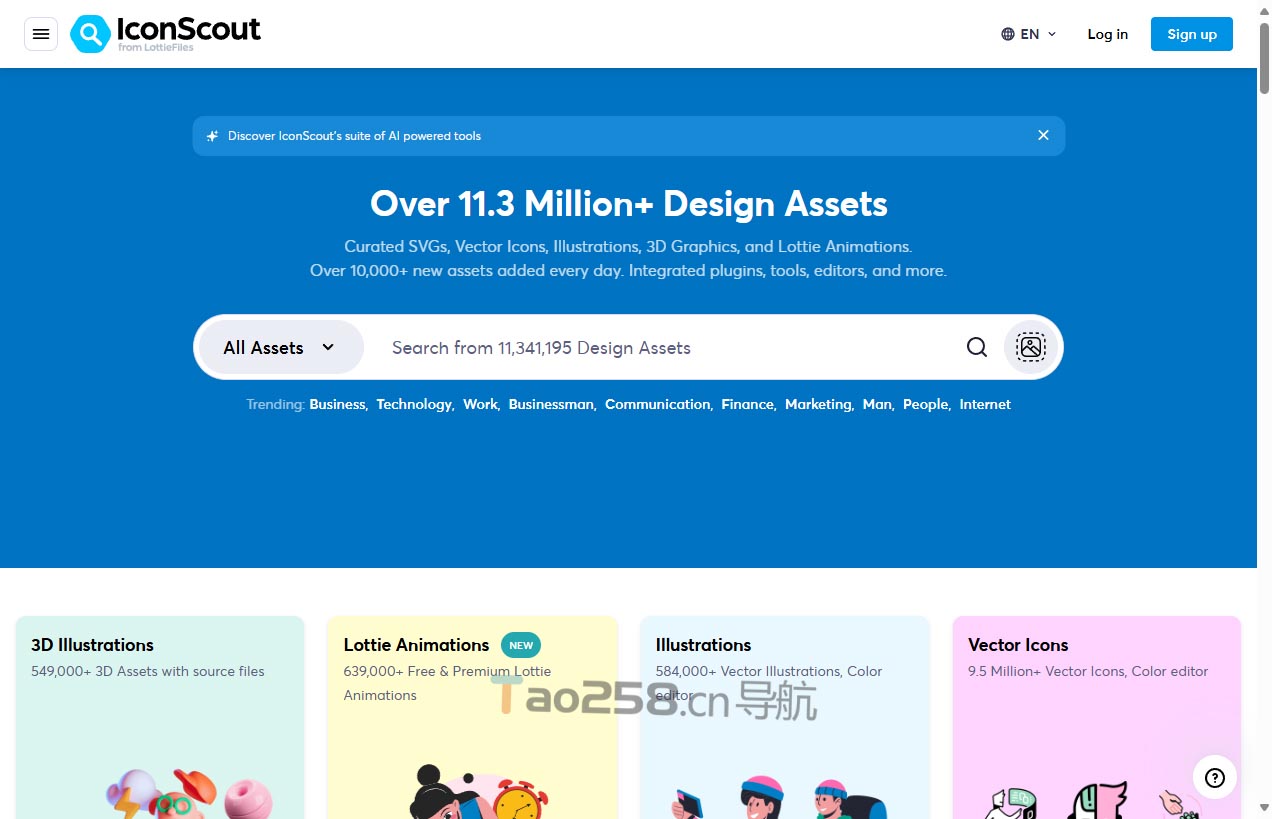This screenshot has height=819, width=1272.
Task: Select trending tag Internet
Action: (x=985, y=404)
